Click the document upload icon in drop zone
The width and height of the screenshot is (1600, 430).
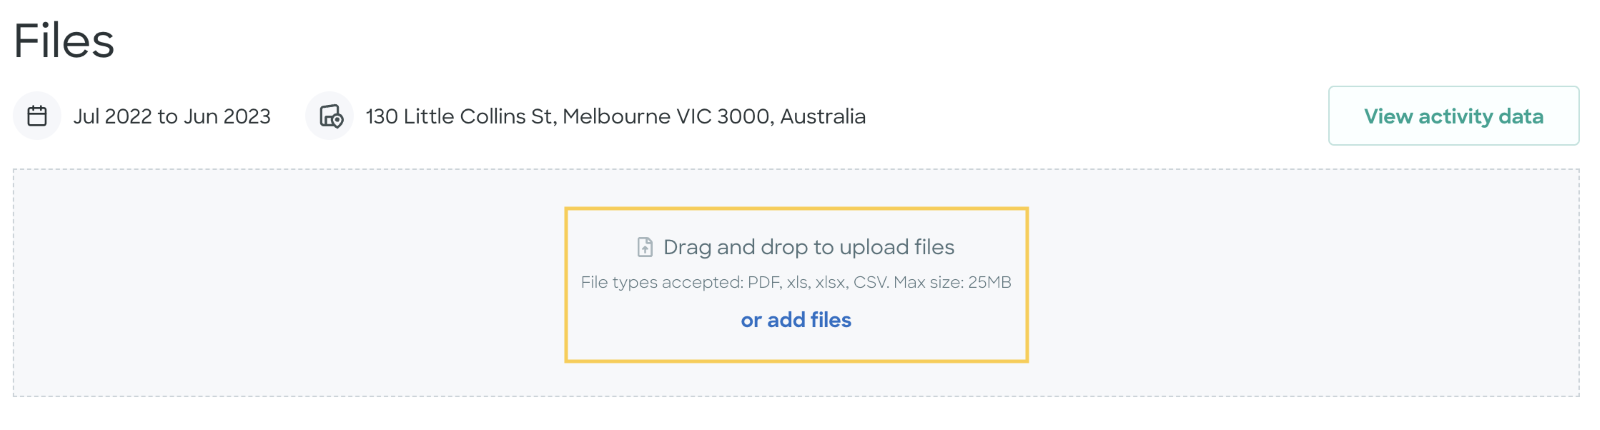point(645,247)
